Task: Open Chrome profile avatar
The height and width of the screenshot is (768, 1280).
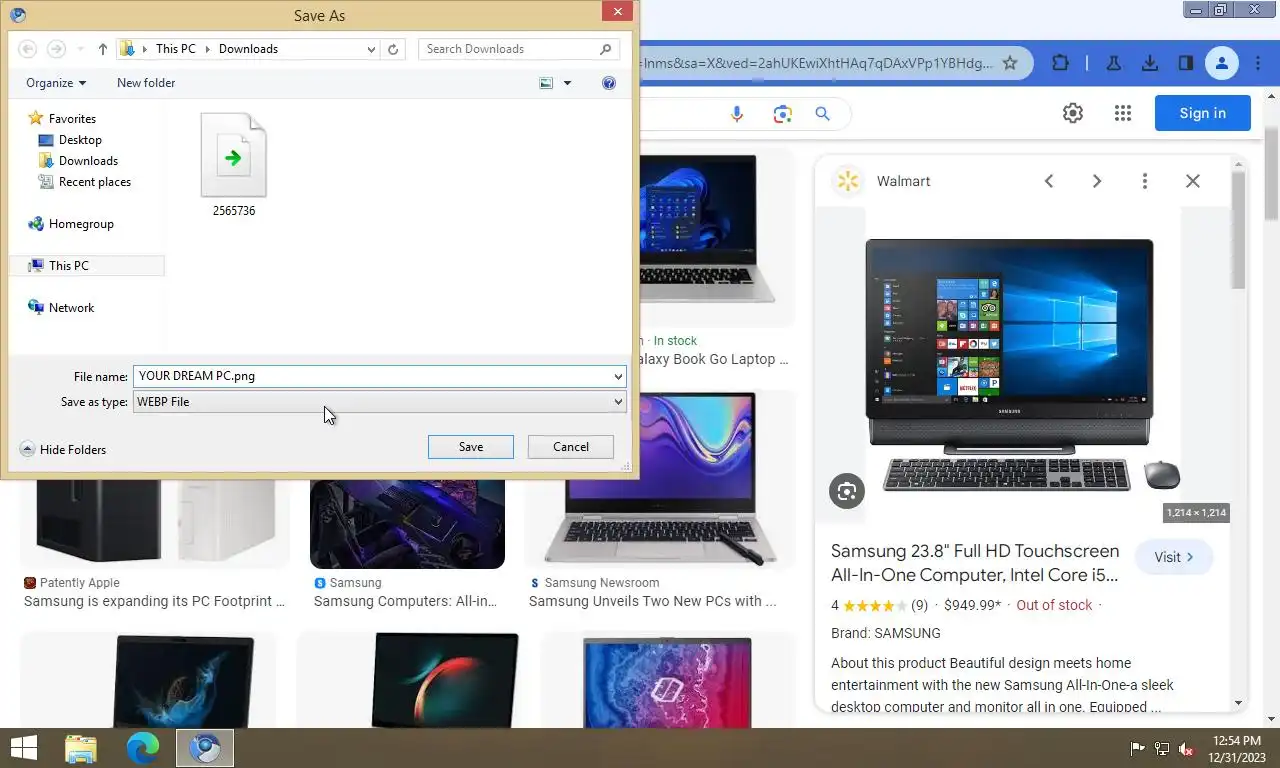Action: [1222, 63]
